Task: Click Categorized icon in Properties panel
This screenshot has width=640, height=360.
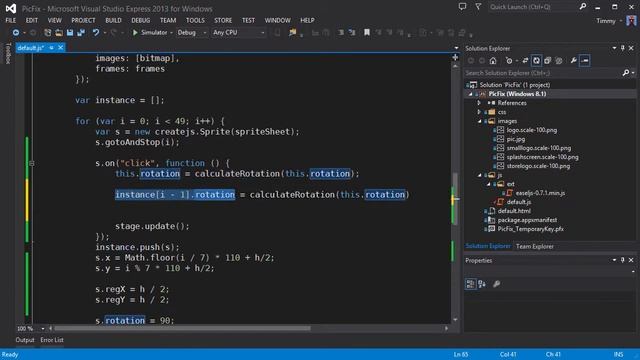Action: pos(470,284)
